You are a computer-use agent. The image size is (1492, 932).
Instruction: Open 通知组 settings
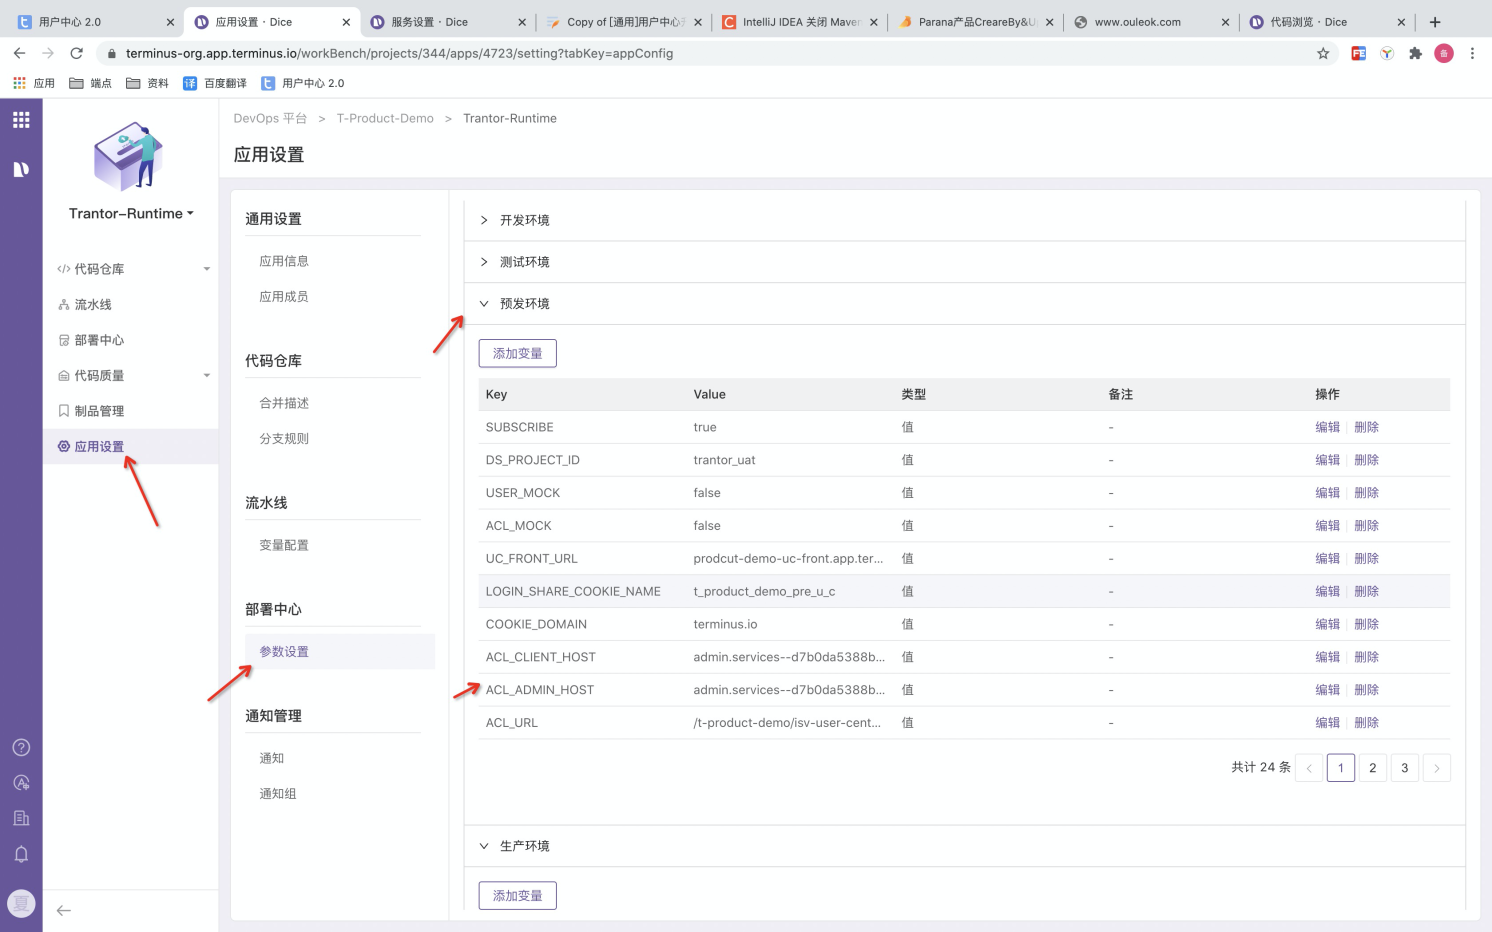[x=278, y=794]
